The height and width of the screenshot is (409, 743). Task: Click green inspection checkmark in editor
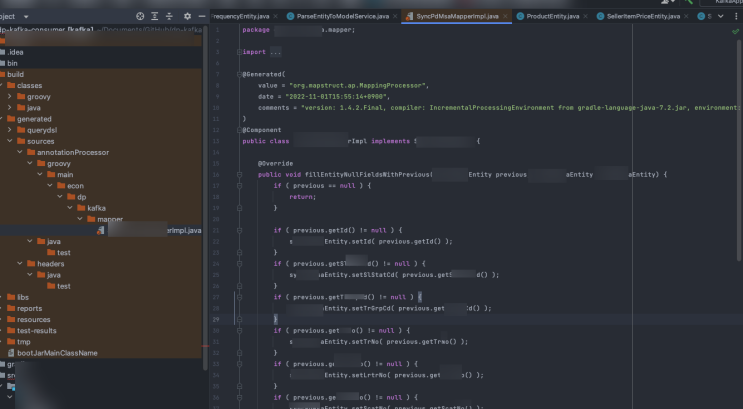[735, 31]
